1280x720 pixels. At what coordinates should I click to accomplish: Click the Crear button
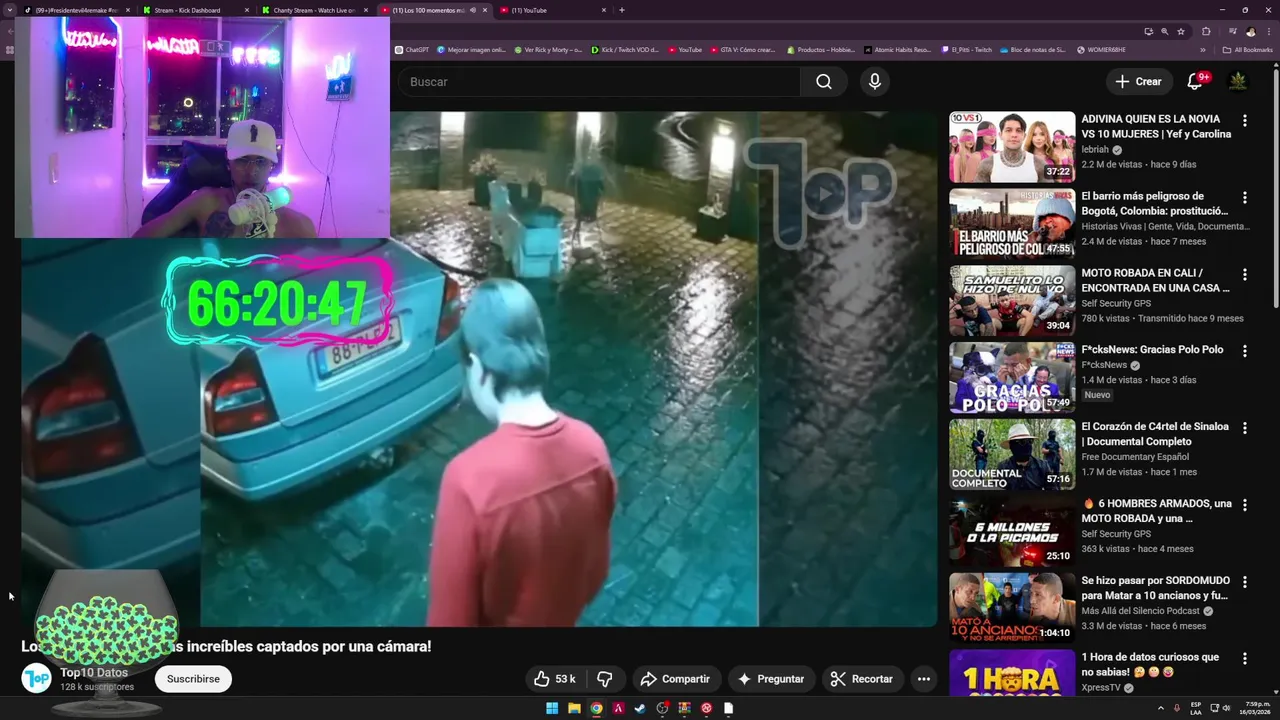1139,82
